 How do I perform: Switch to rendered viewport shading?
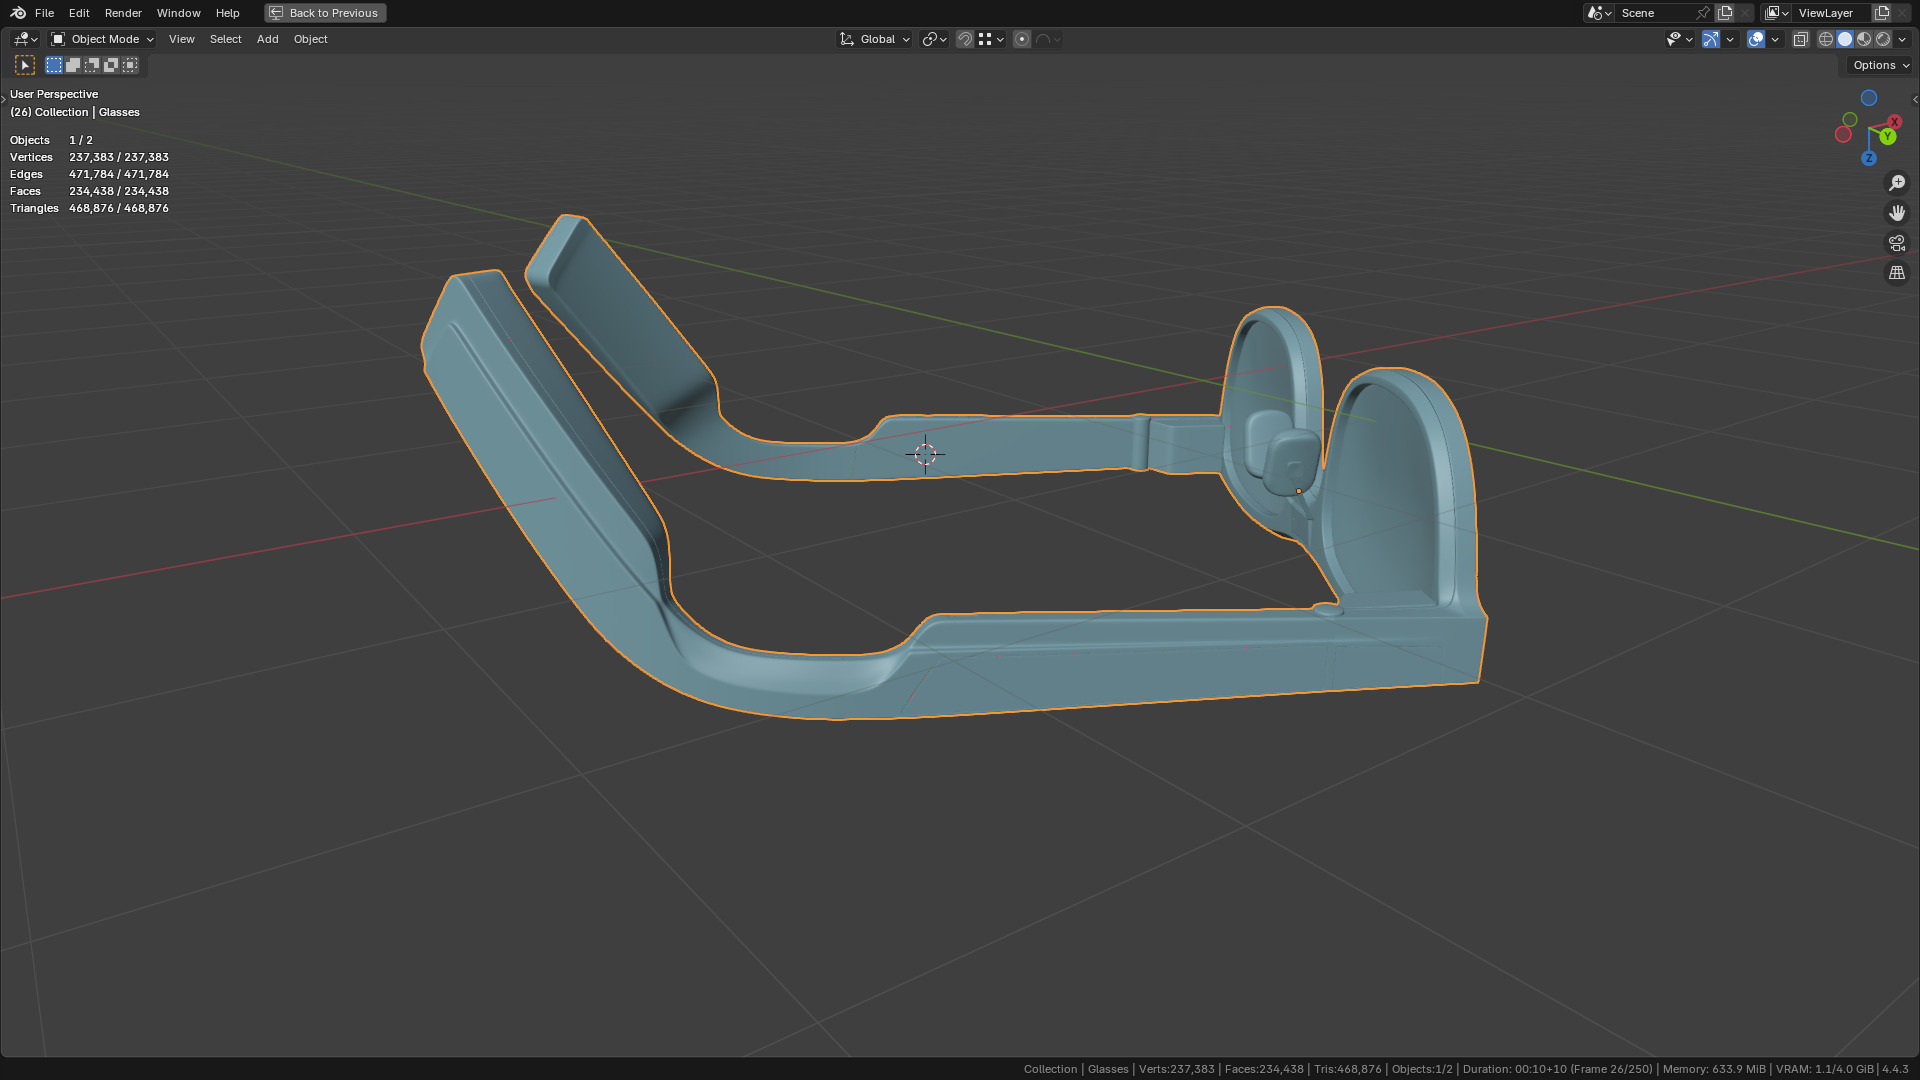[x=1883, y=39]
